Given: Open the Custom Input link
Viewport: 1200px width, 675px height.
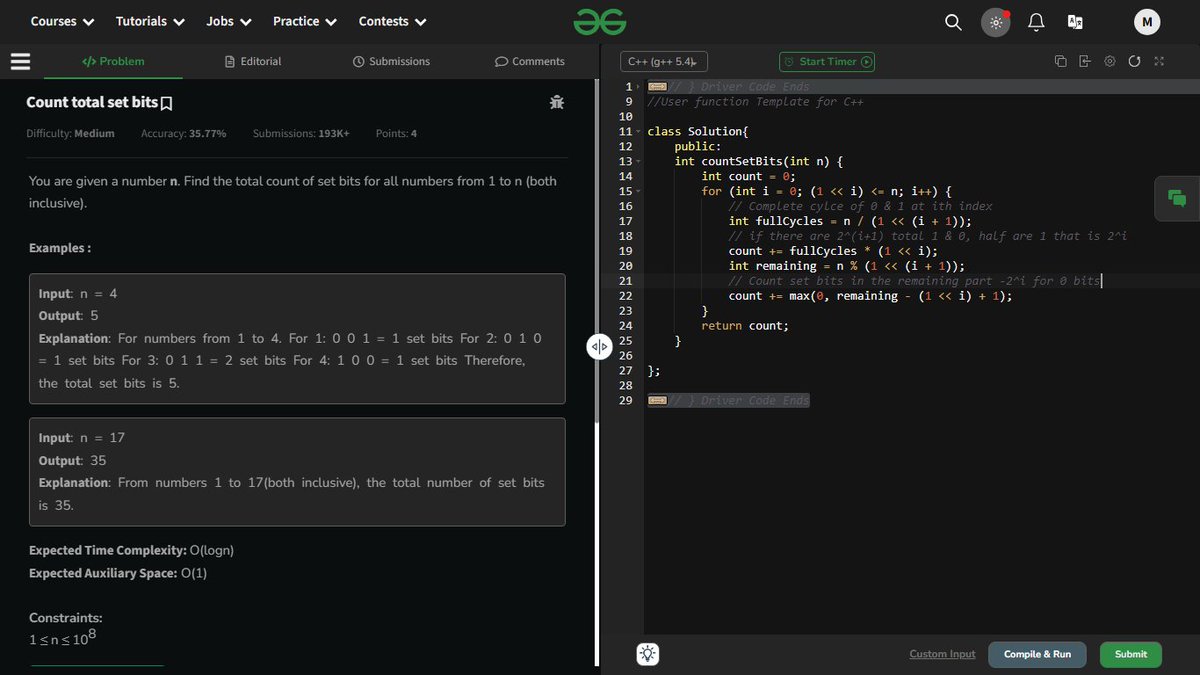Looking at the screenshot, I should click(x=942, y=654).
